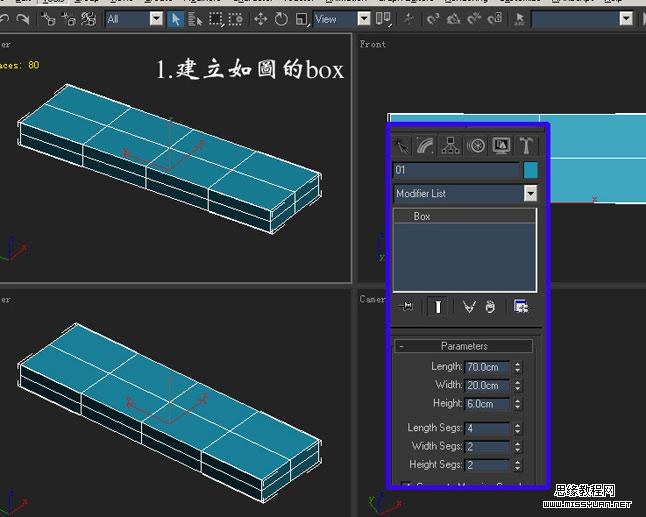This screenshot has width=646, height=517.
Task: Click the Width Segs spinner arrows
Action: 517,447
